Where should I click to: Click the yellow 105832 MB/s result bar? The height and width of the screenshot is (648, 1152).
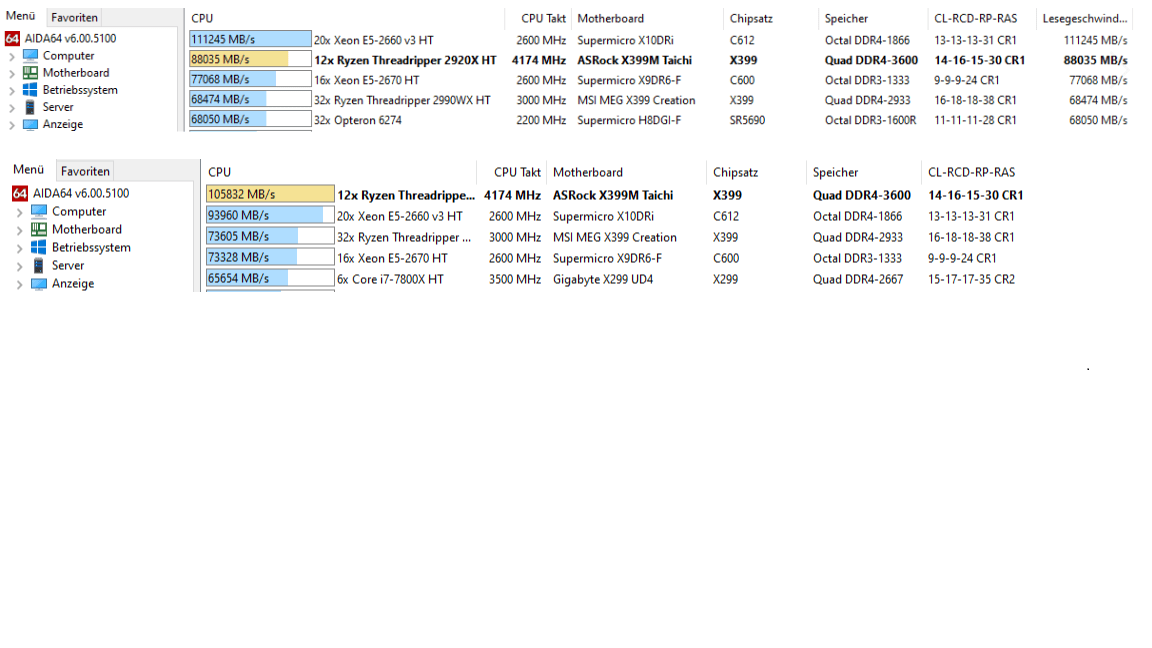(270, 194)
